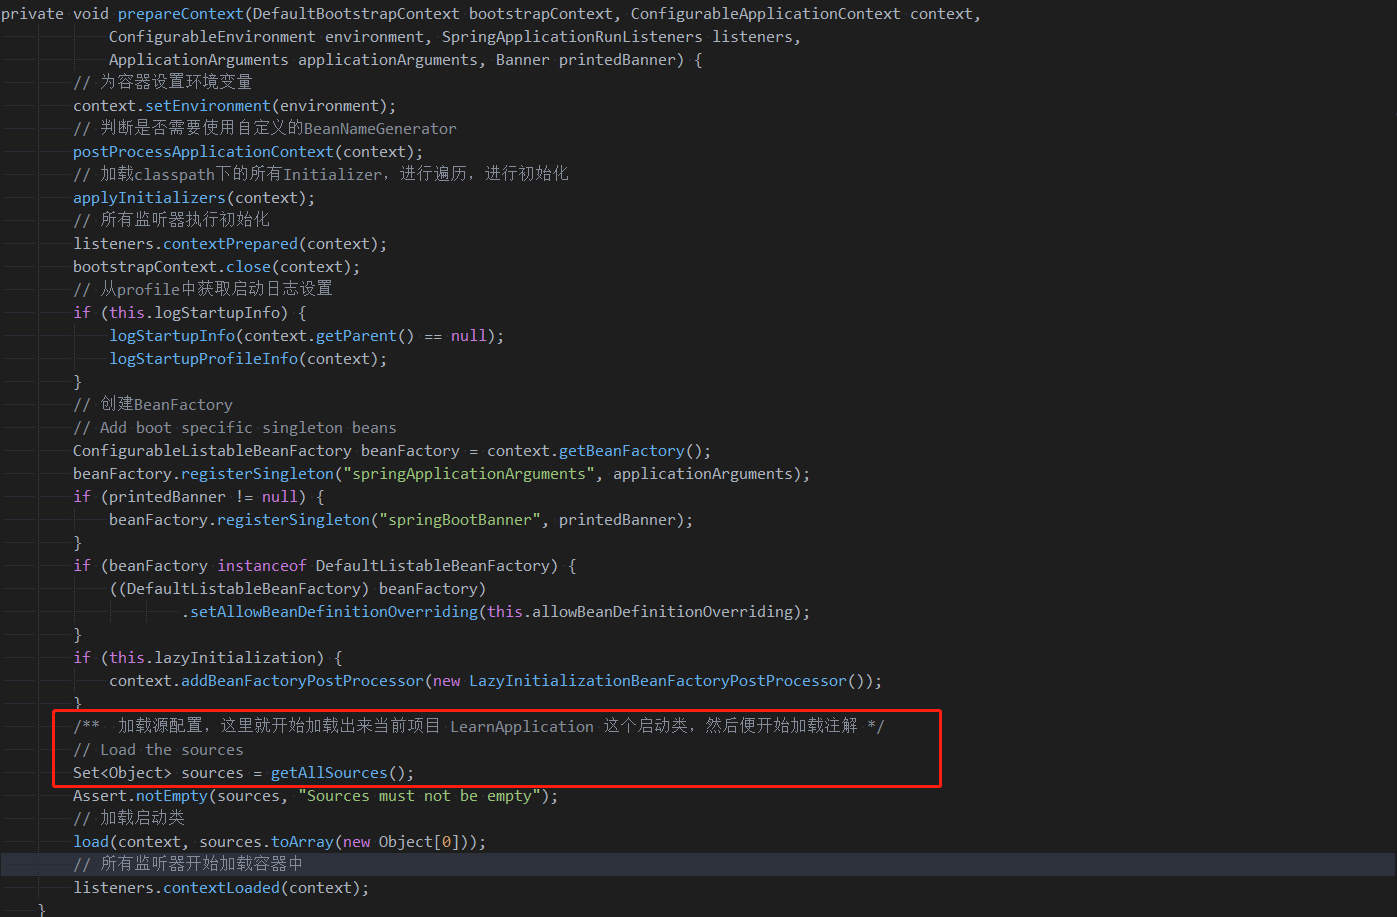This screenshot has height=917, width=1397.
Task: Click ConfigurableEnvironment in the parameter list
Action: (x=212, y=37)
